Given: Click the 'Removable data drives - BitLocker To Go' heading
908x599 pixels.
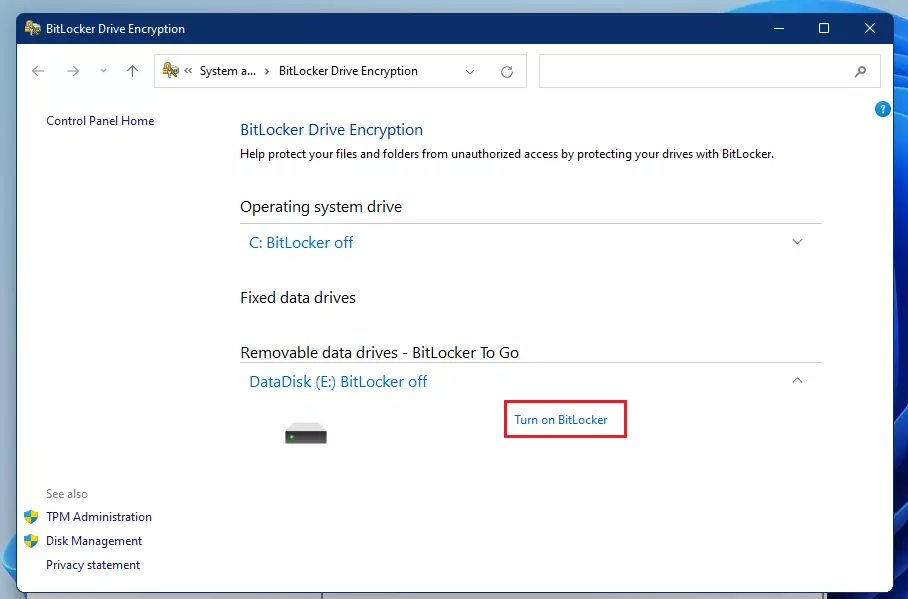Looking at the screenshot, I should [379, 353].
